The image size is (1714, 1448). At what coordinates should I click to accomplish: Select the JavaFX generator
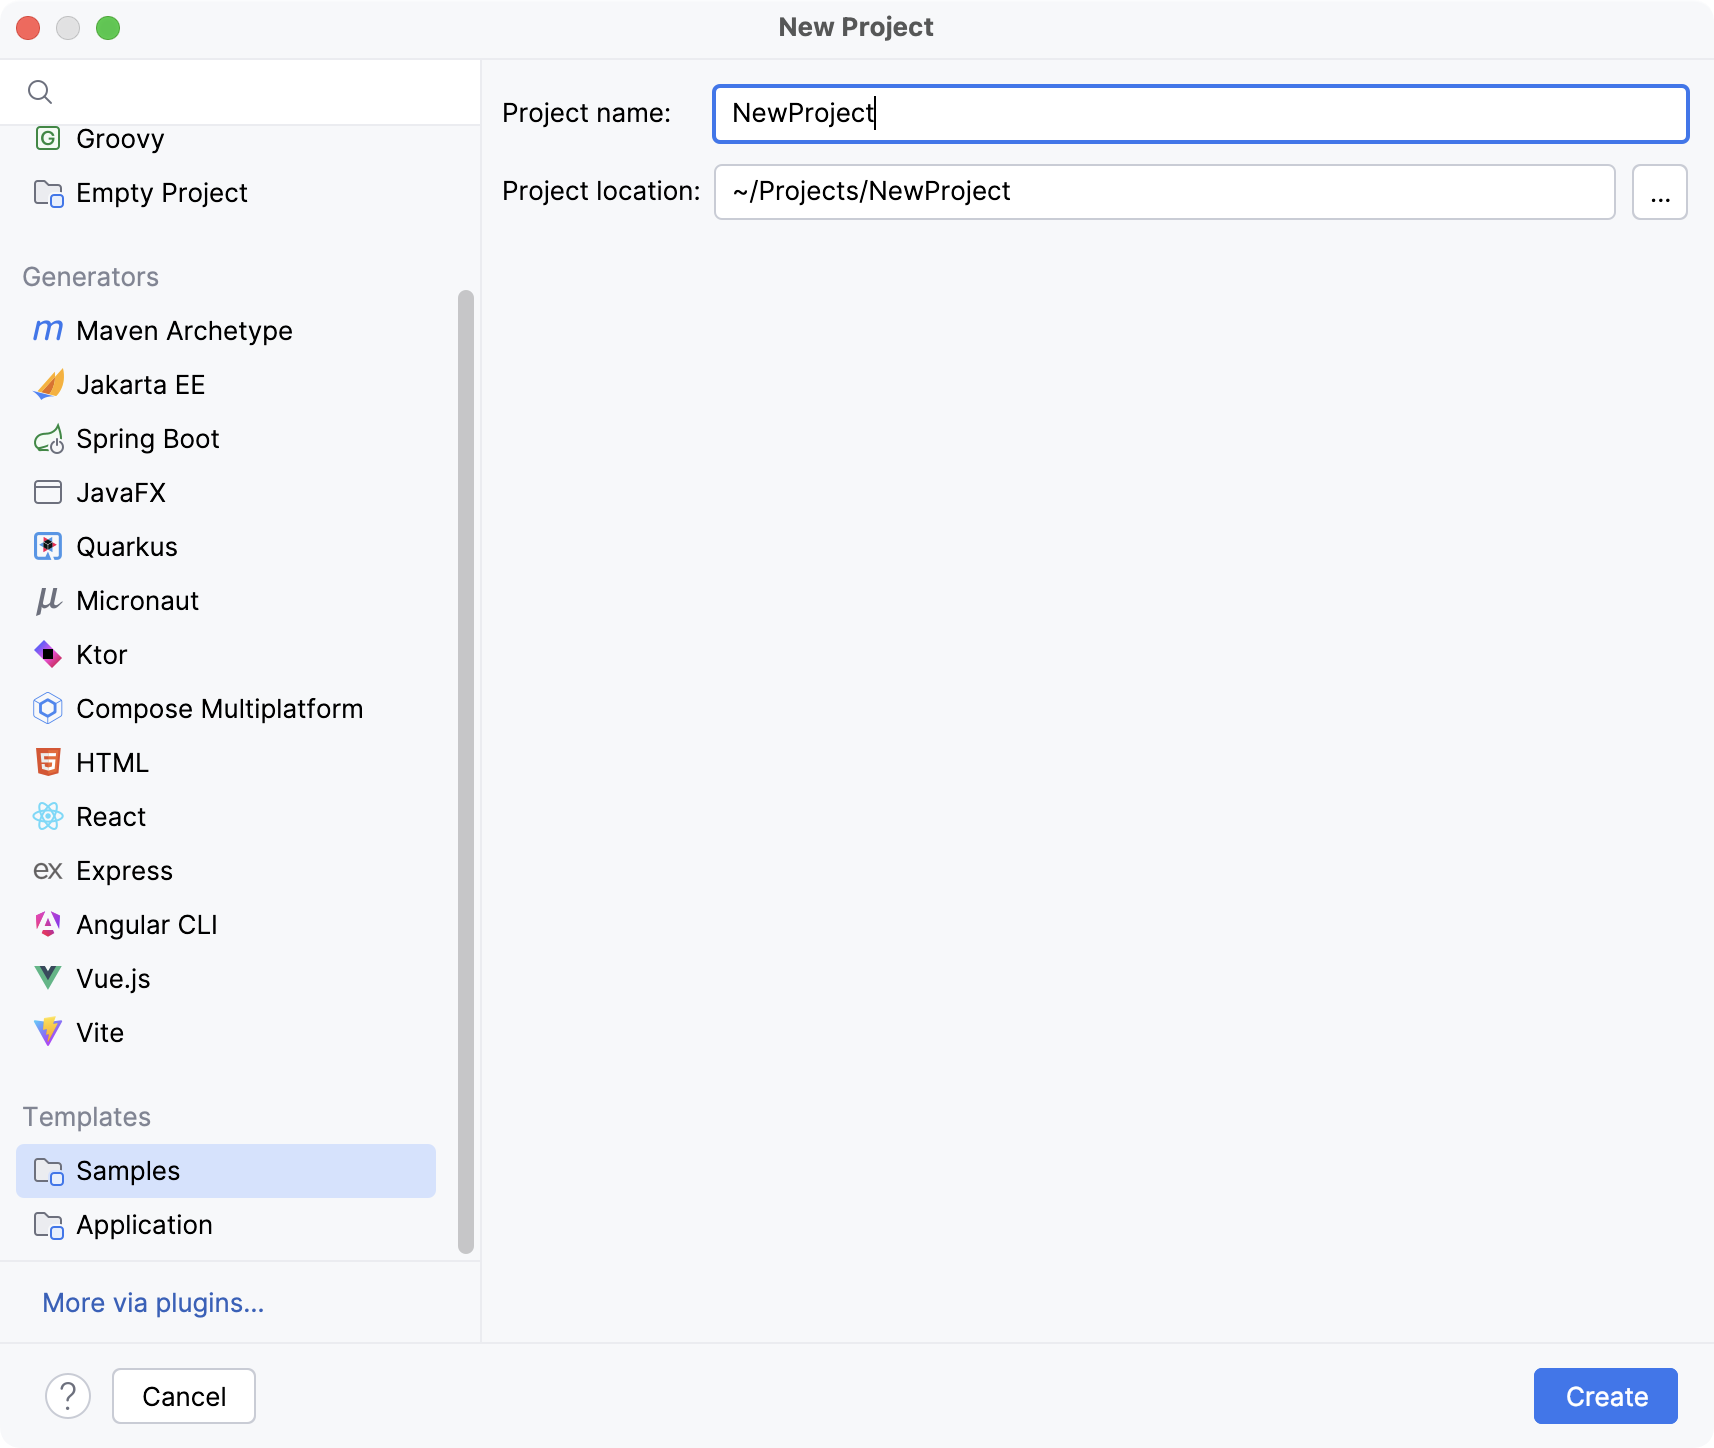[120, 492]
